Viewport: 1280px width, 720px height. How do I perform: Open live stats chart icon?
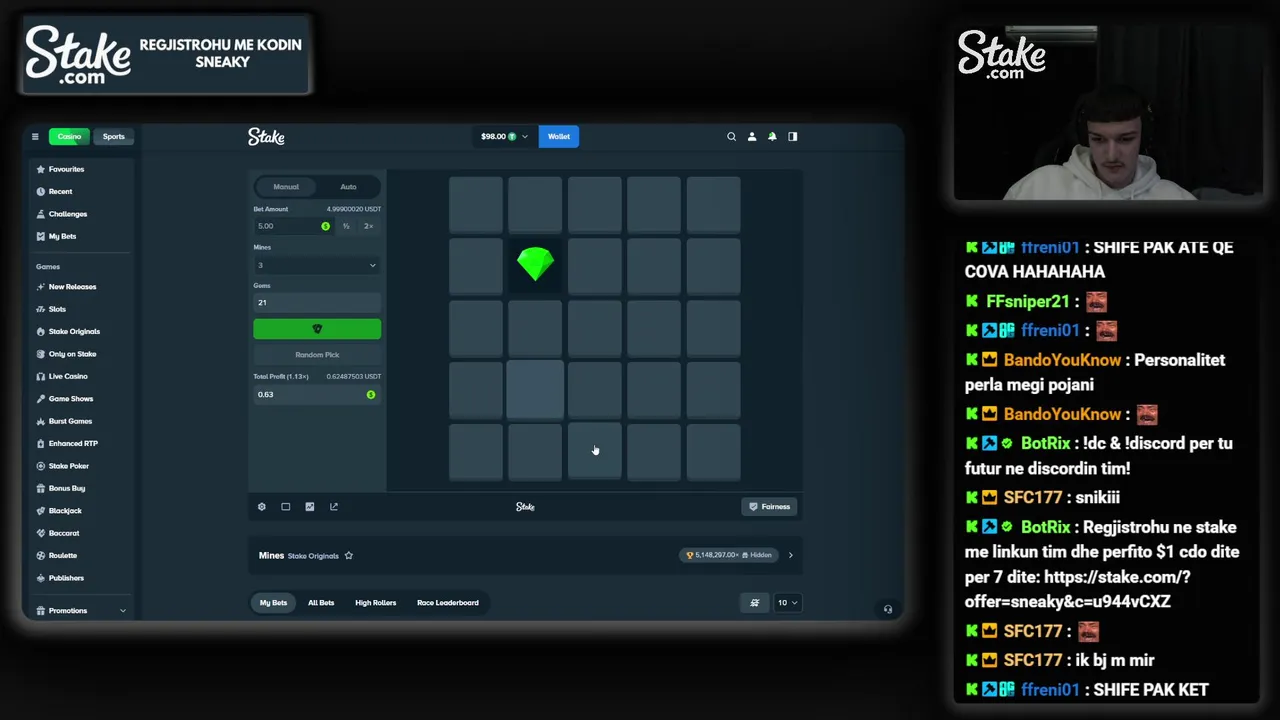[x=310, y=507]
